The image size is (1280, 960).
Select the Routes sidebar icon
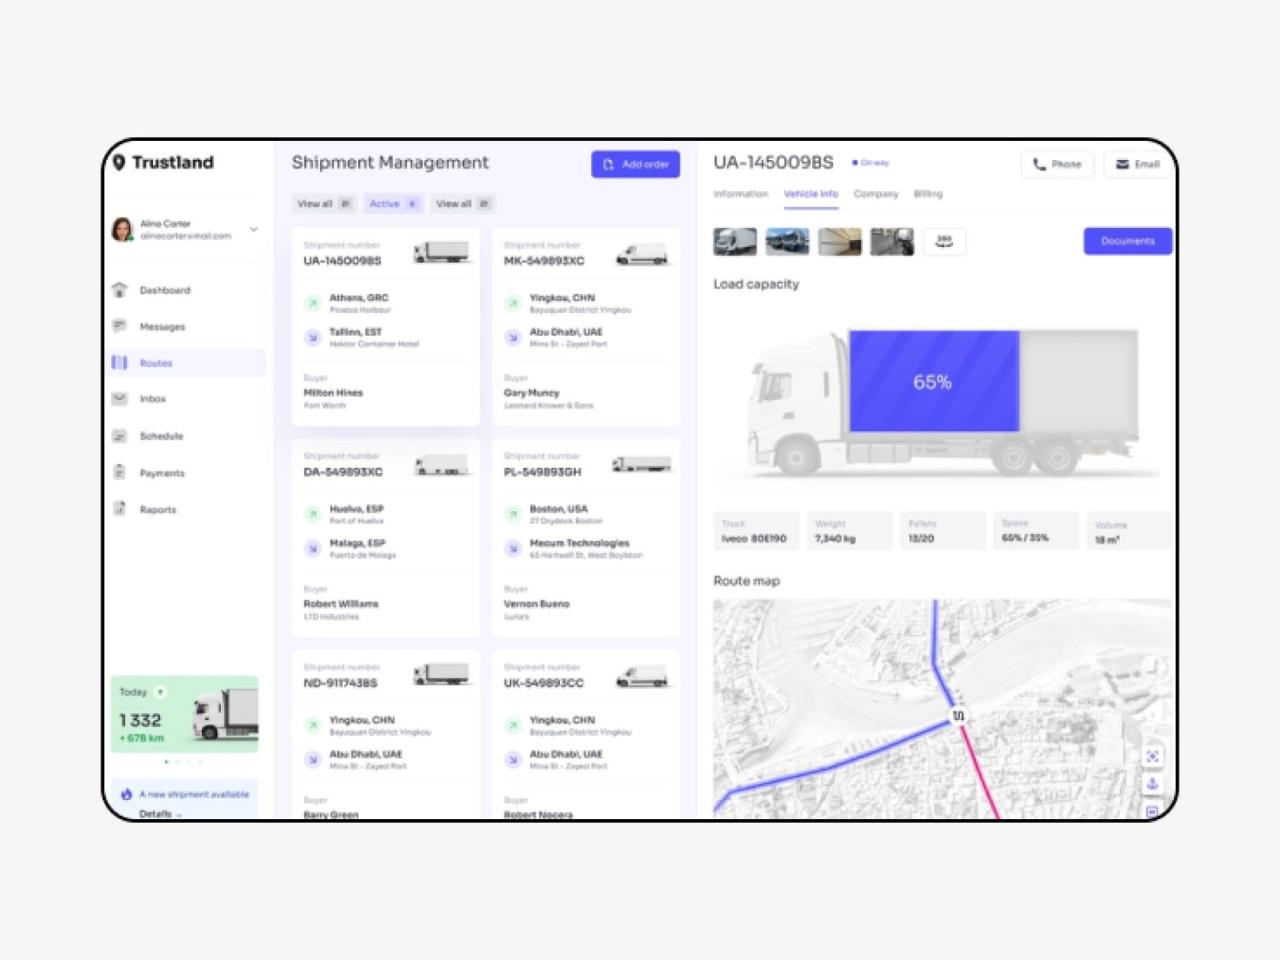point(120,362)
